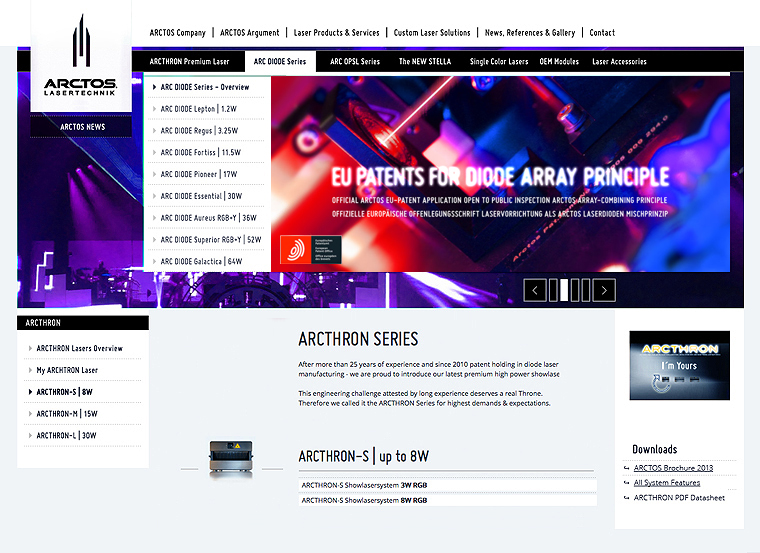Open ARC DIODE Series – Overview item

(x=205, y=87)
